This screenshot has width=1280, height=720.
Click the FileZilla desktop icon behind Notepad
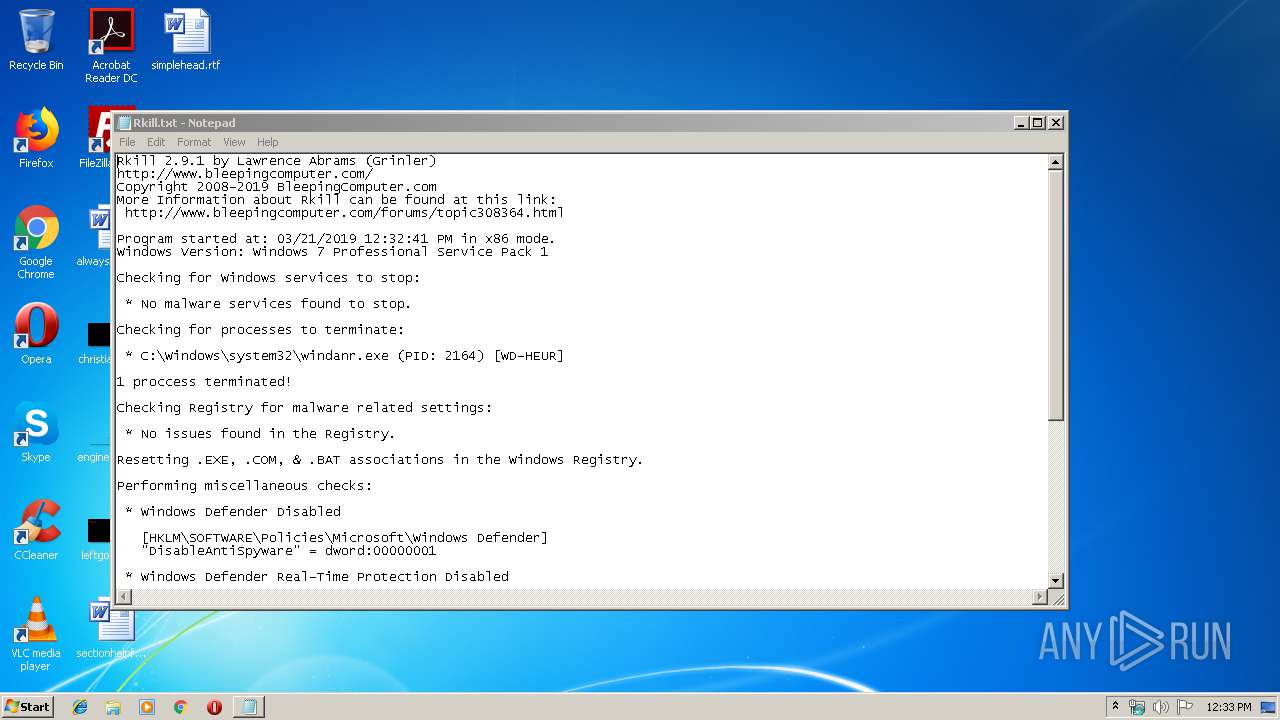(98, 138)
